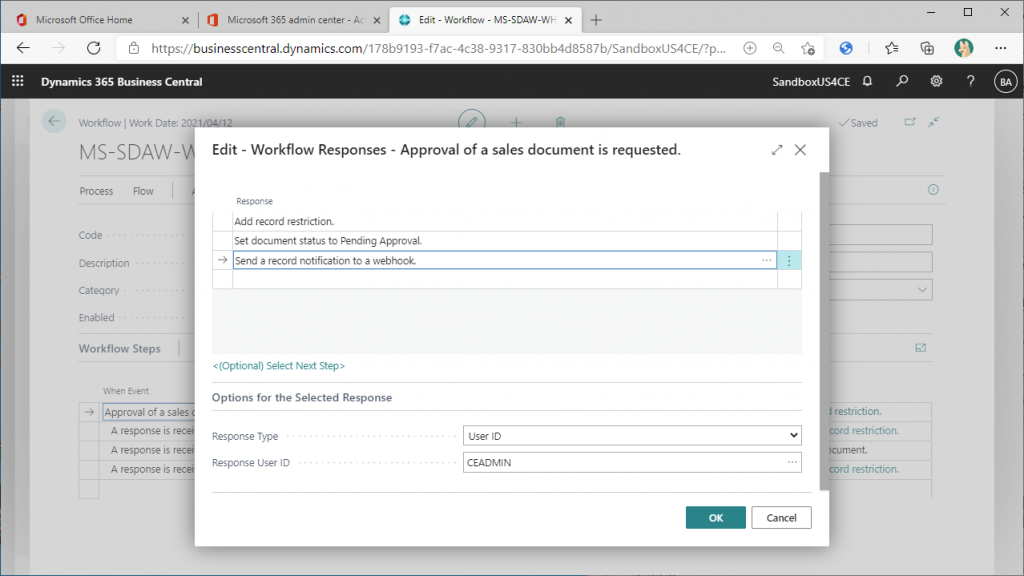1024x576 pixels.
Task: Refresh the browser page
Action: (94, 48)
